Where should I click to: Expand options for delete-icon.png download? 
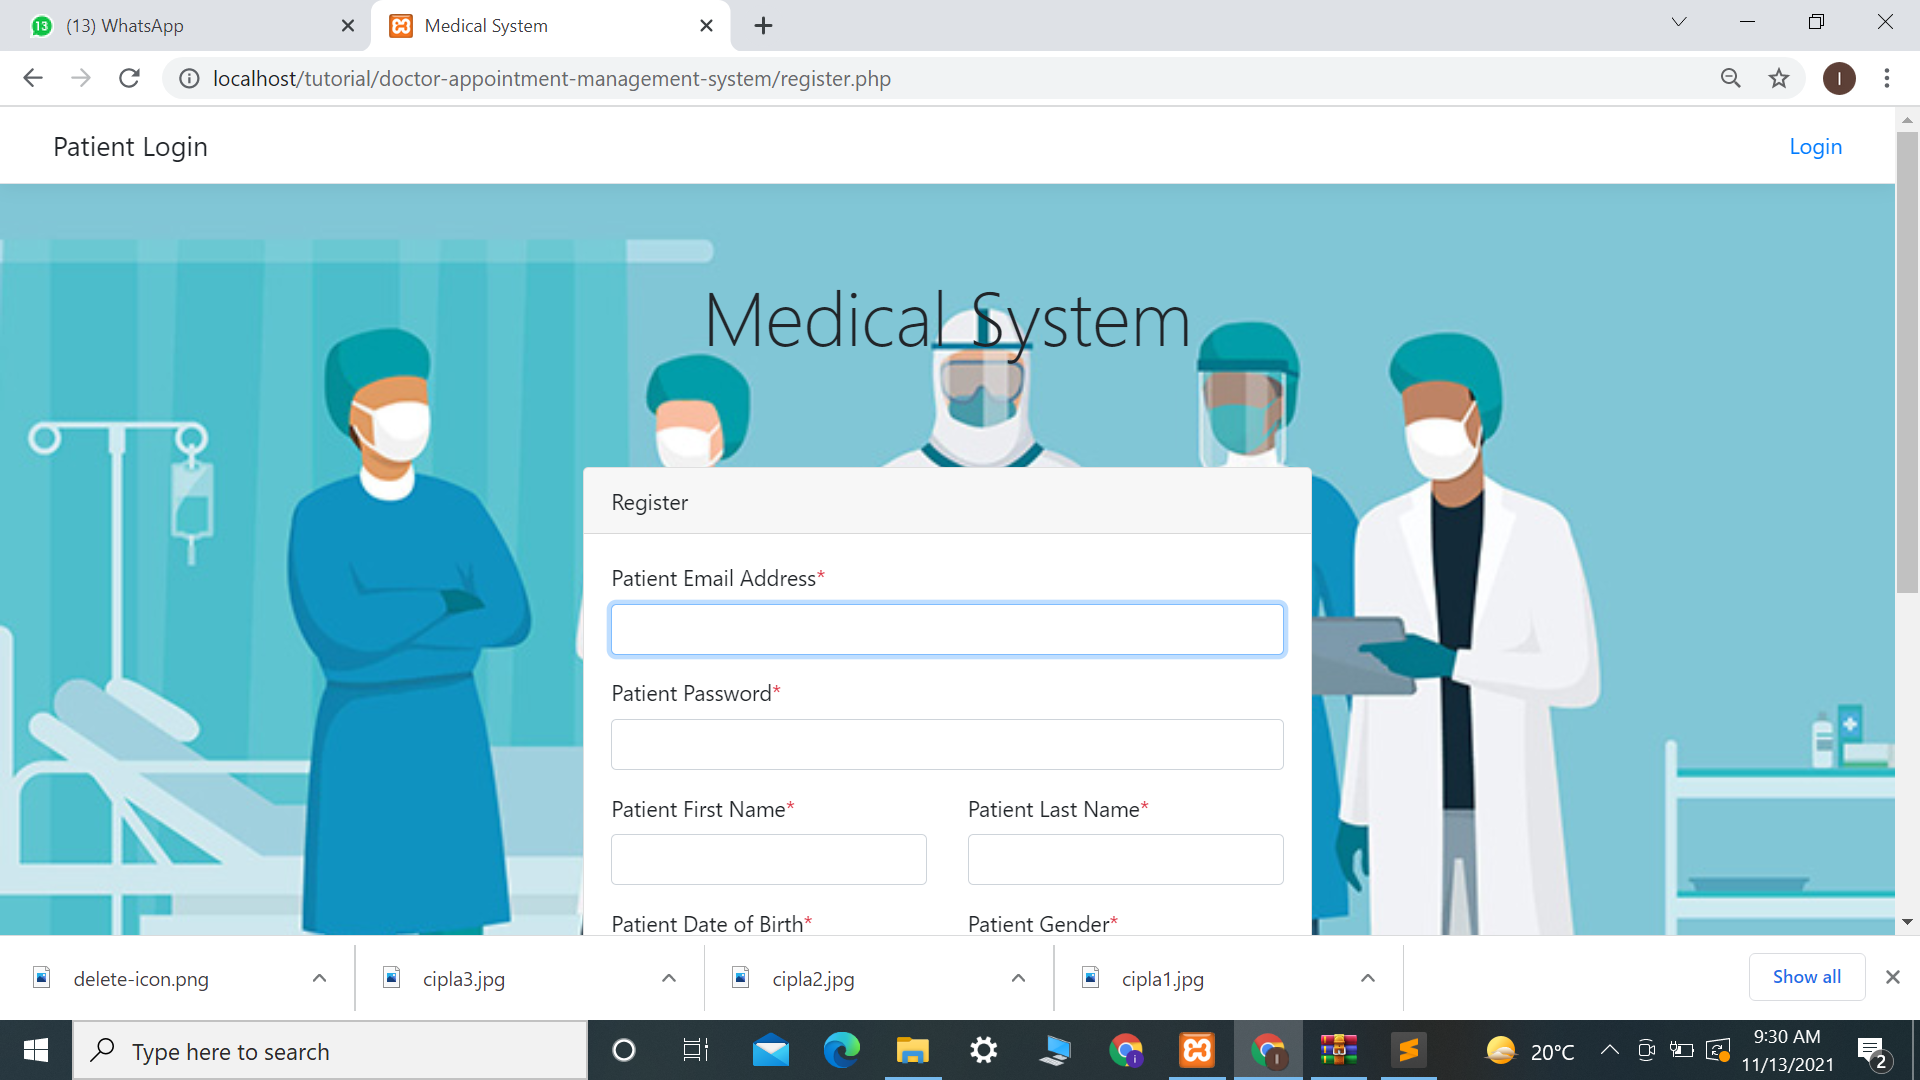pos(319,978)
